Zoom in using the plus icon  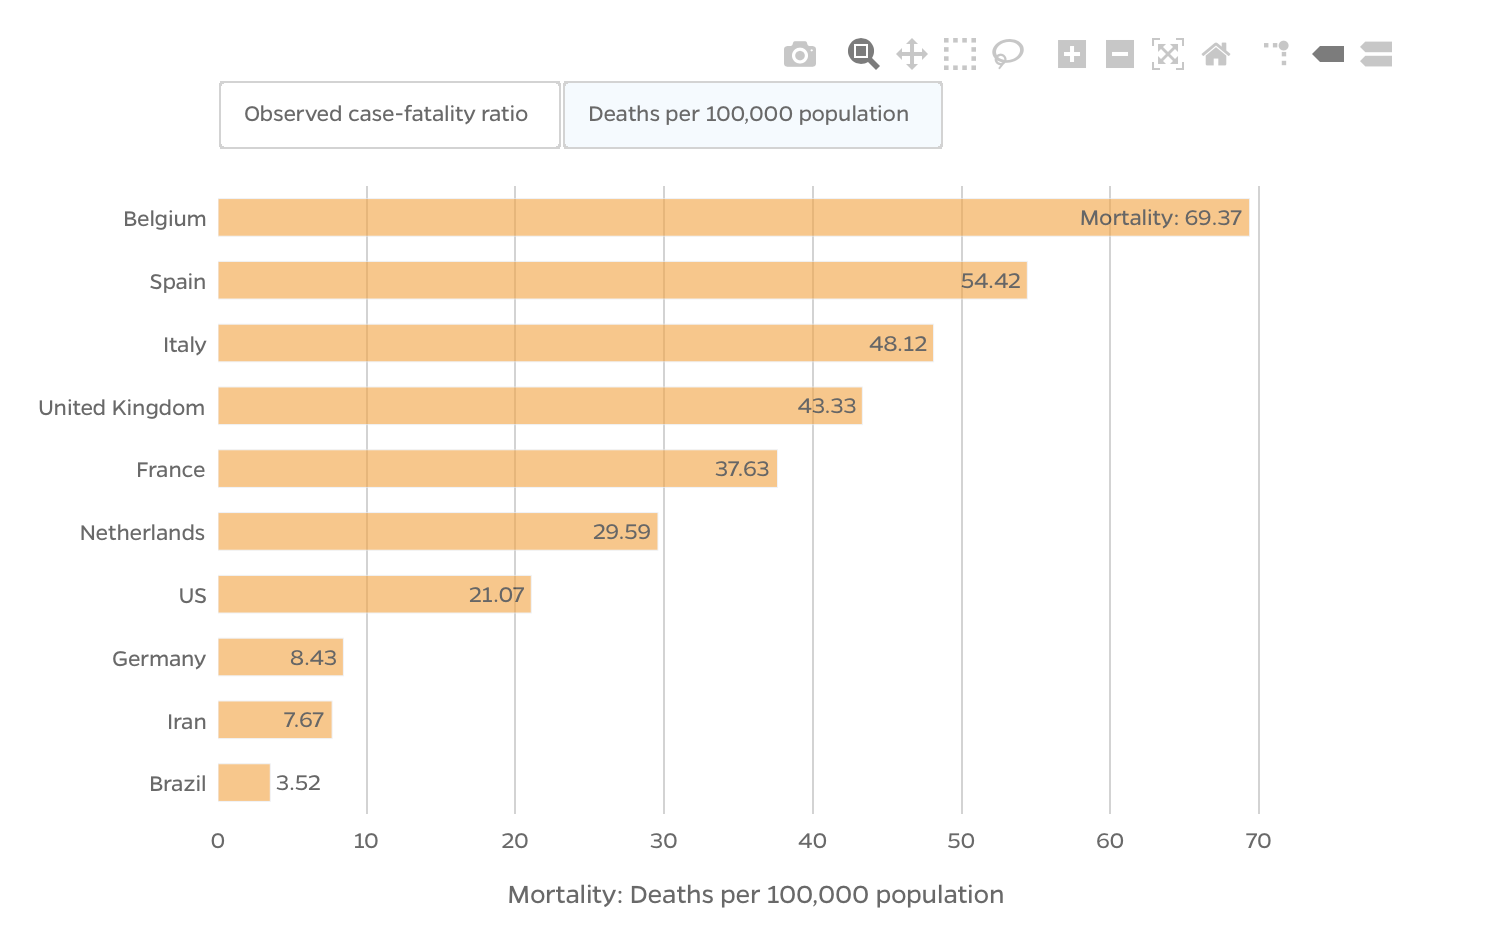click(x=1071, y=54)
